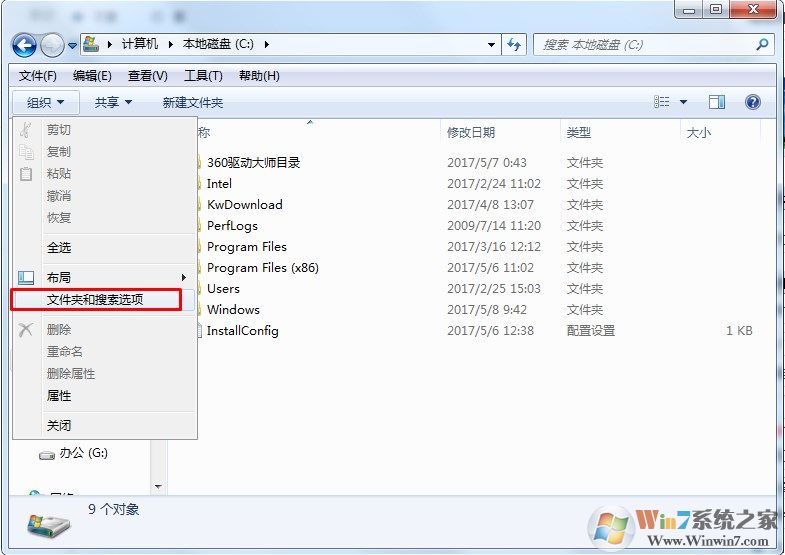Screen dimensions: 785x555
Task: Click the layout icon beside 布局
Action: [26, 277]
